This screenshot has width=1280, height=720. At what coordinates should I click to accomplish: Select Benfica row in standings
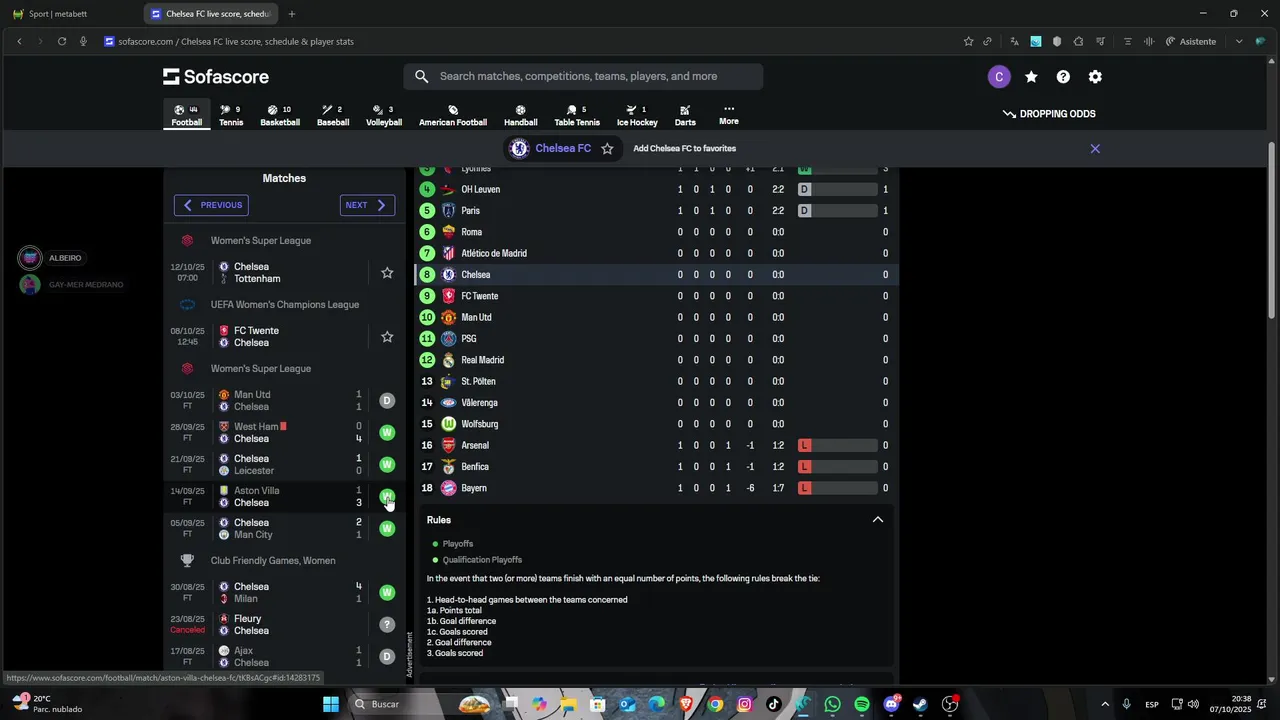(655, 467)
